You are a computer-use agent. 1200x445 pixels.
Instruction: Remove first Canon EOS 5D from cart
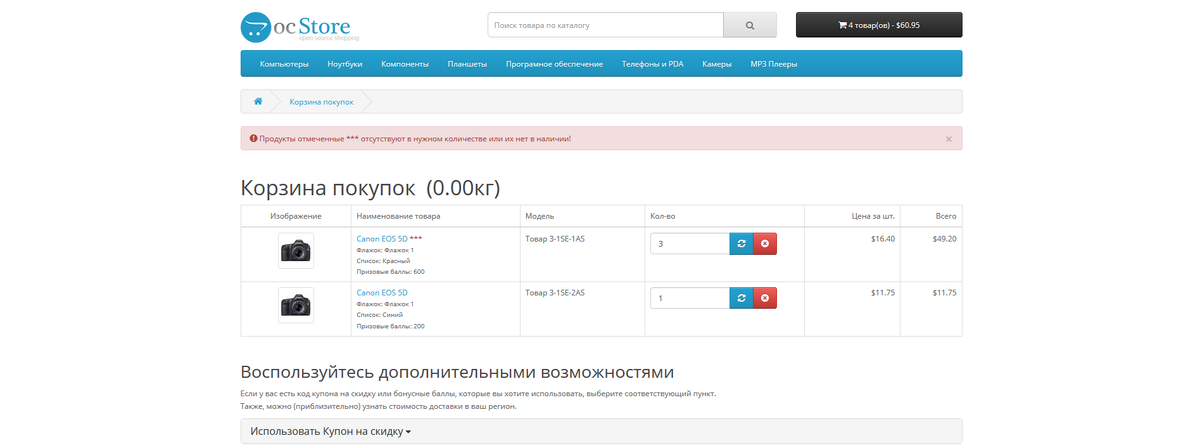point(764,244)
